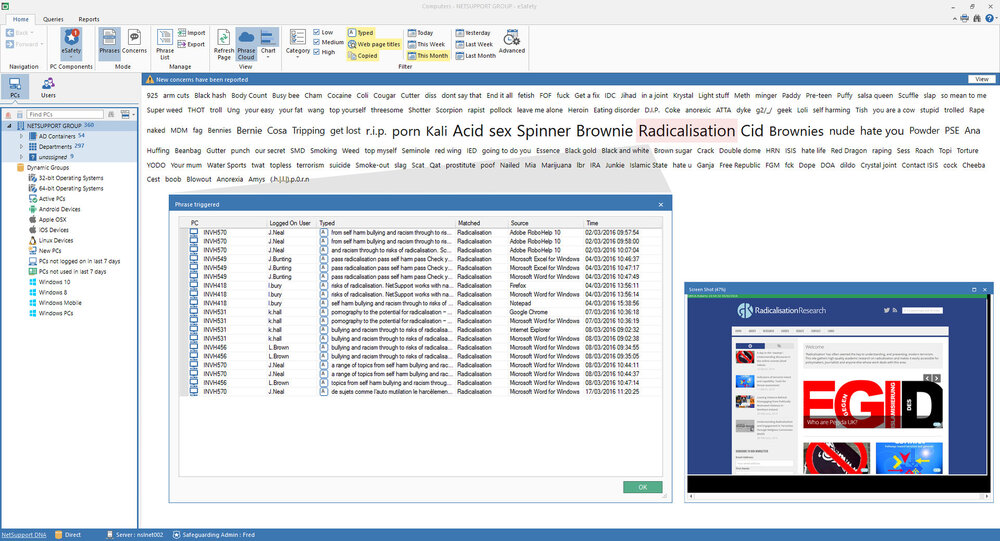Select first INVH570 row dated 02/03/2016 09:57:54

[x=420, y=232]
